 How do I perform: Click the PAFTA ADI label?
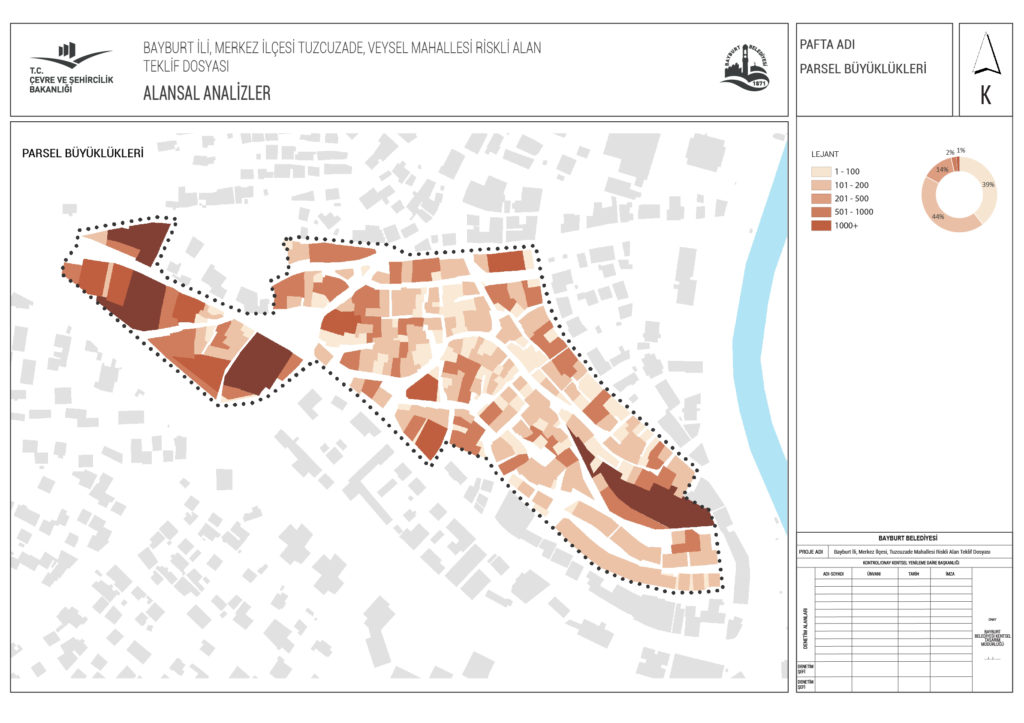coord(827,46)
